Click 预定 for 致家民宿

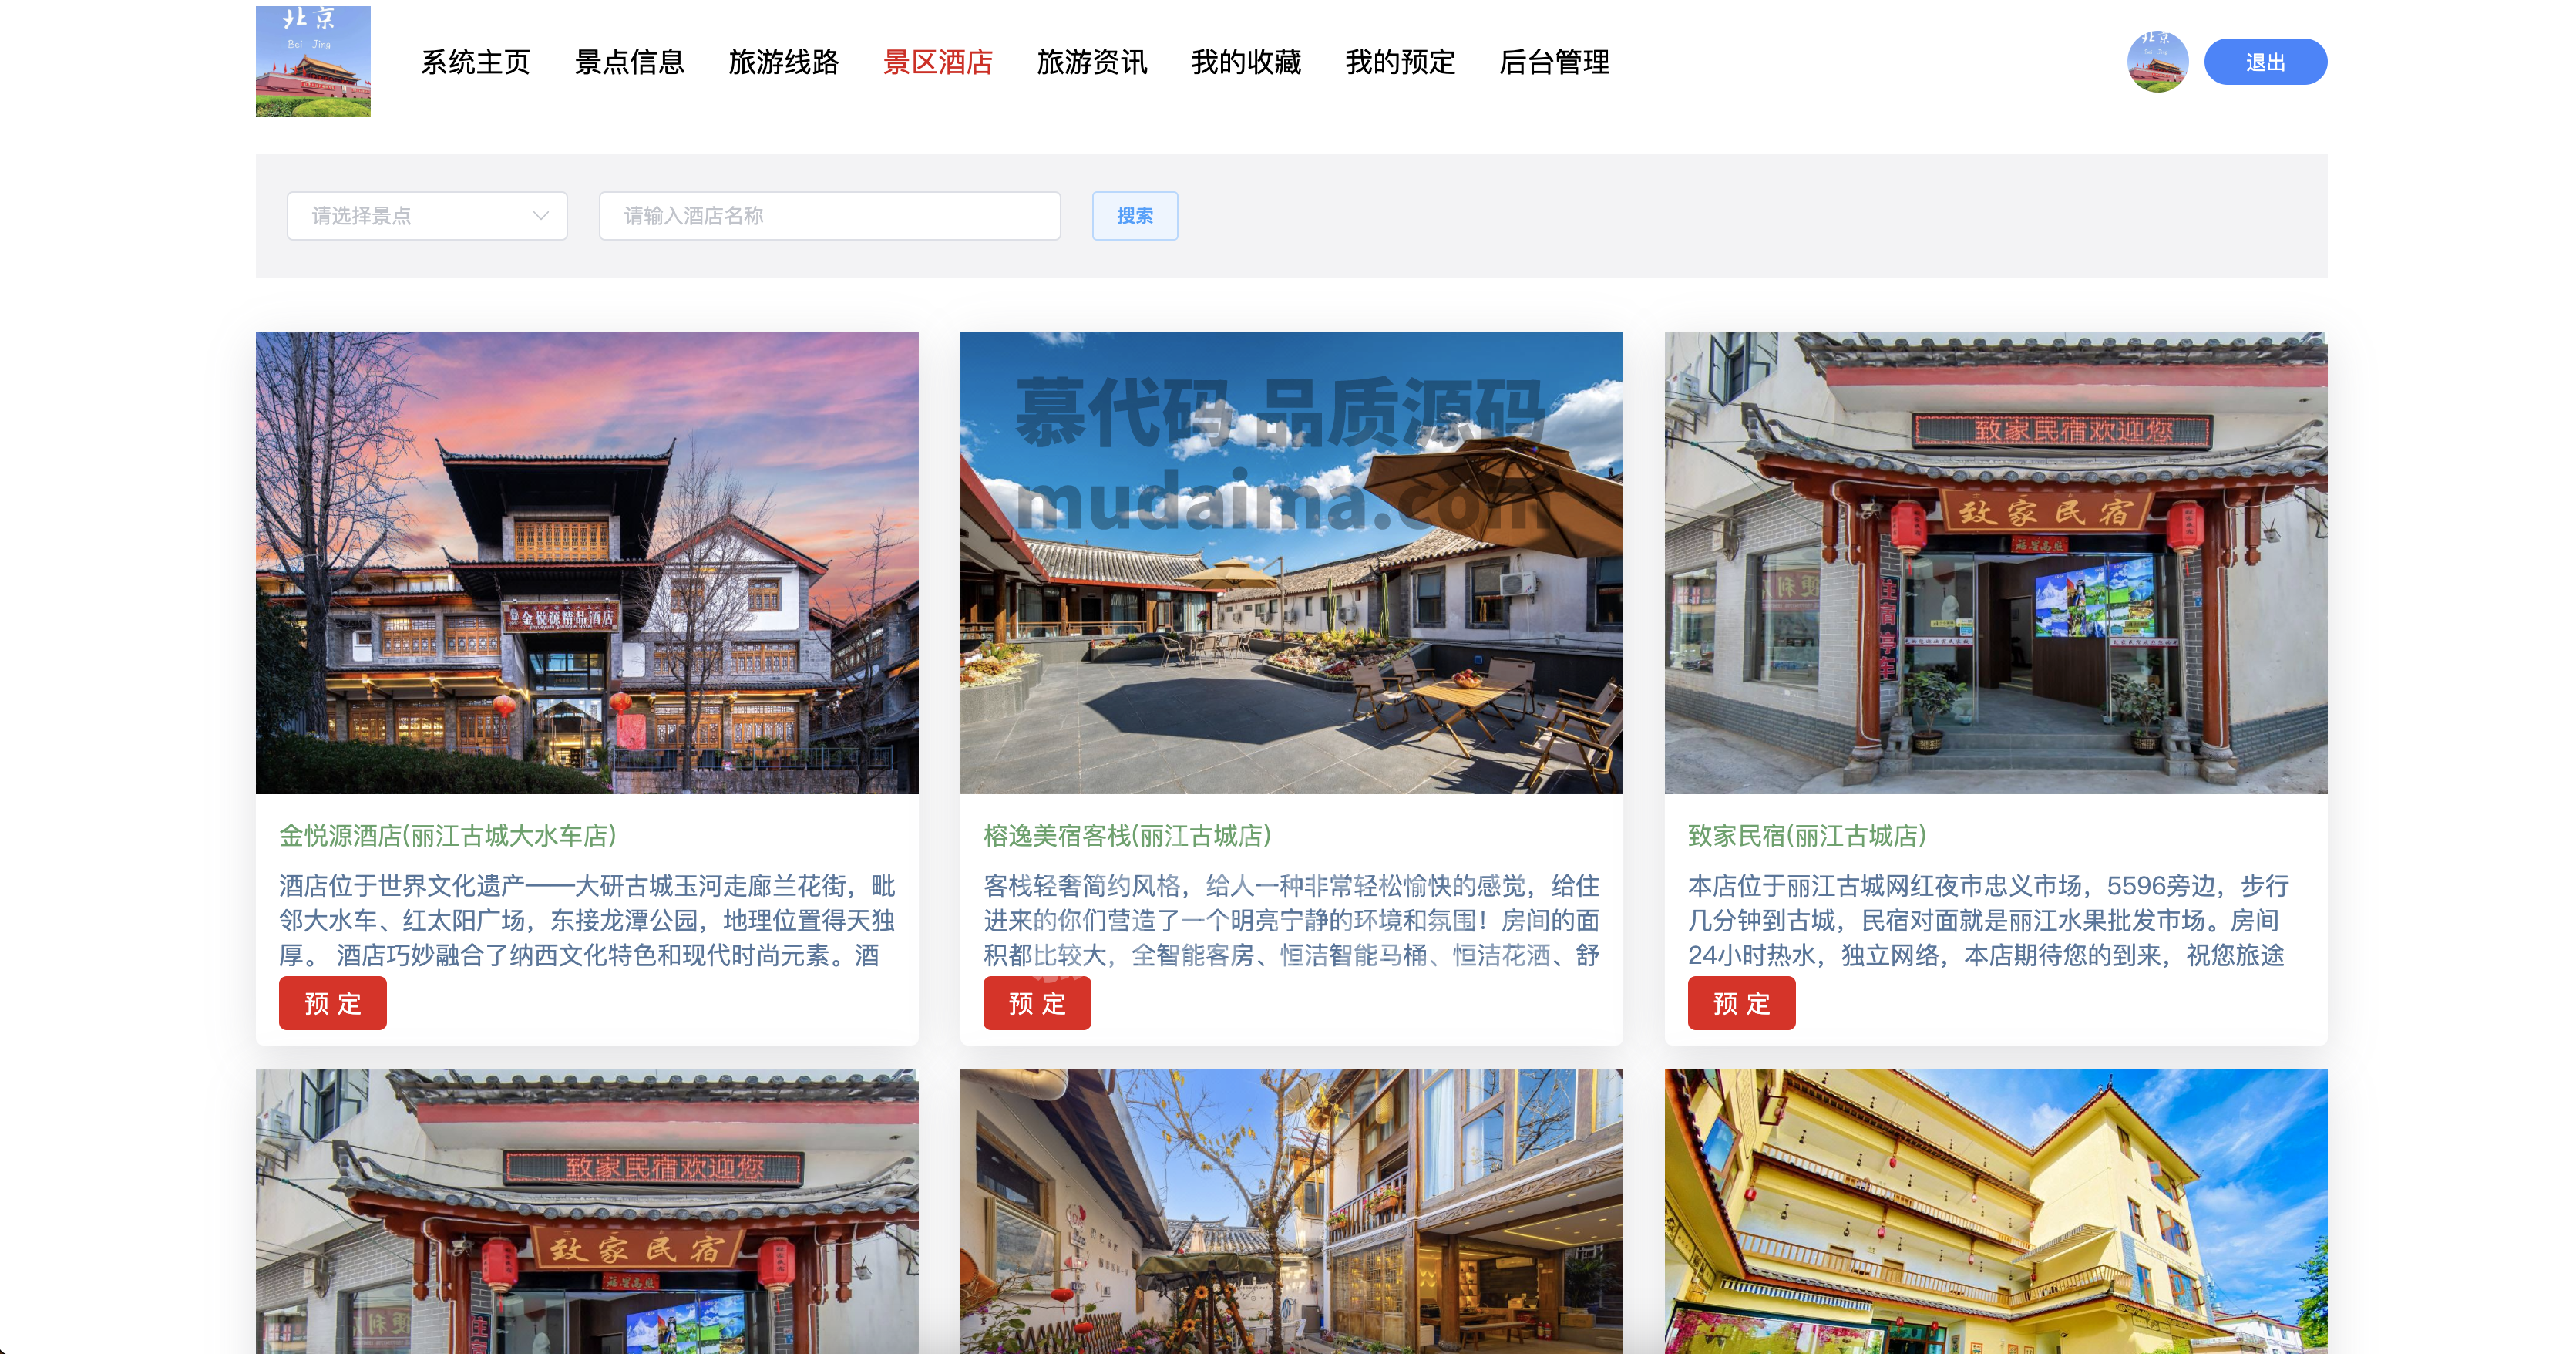point(1741,1003)
